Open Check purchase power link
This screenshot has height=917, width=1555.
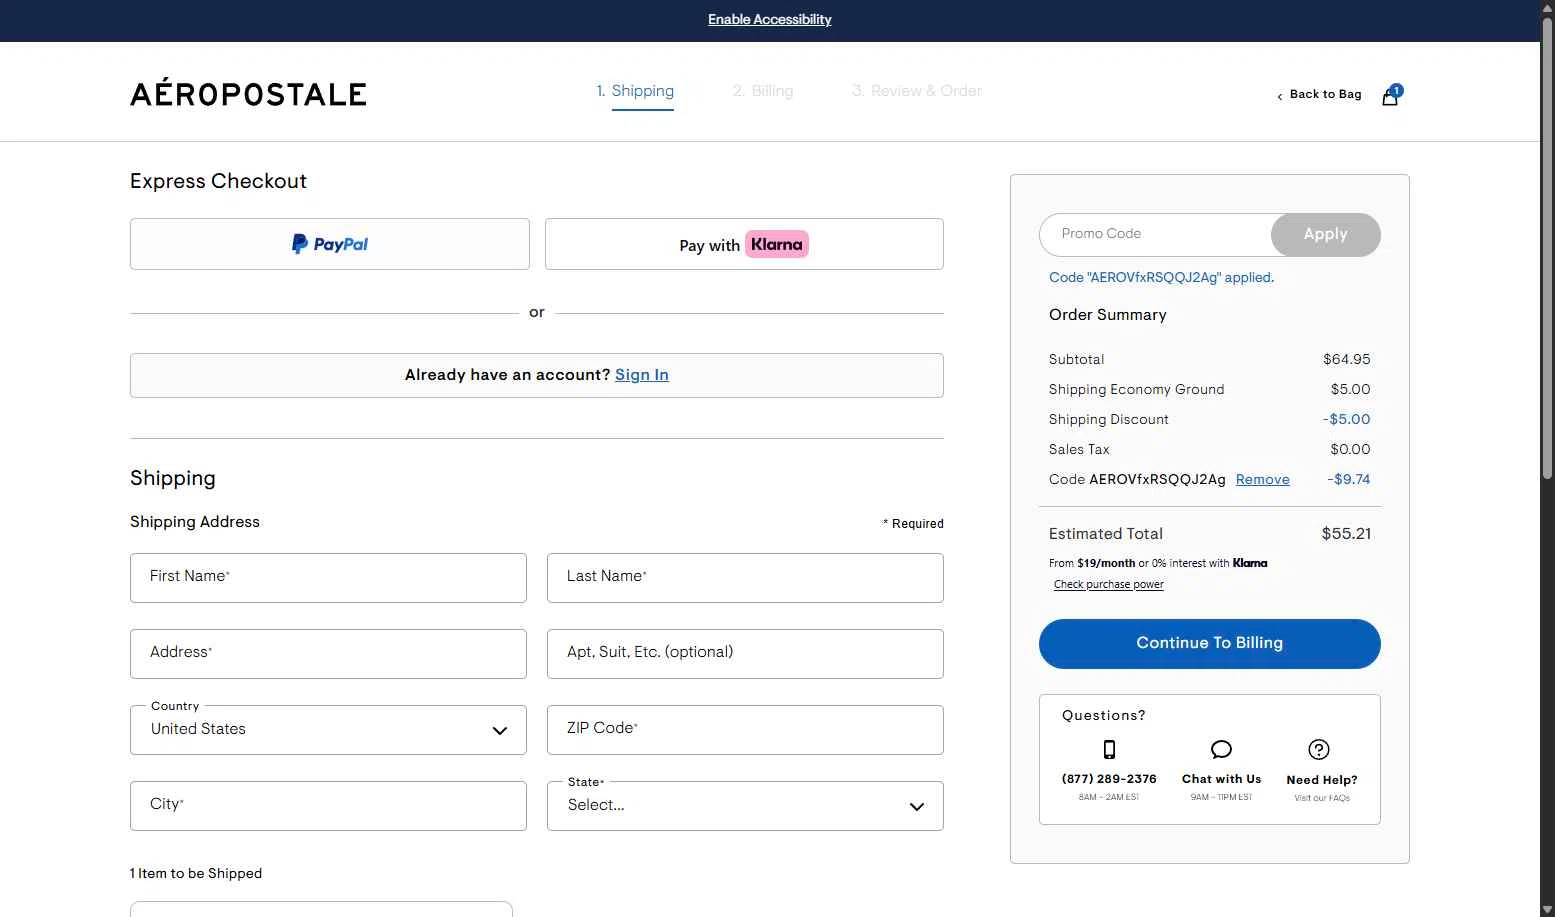(1108, 585)
